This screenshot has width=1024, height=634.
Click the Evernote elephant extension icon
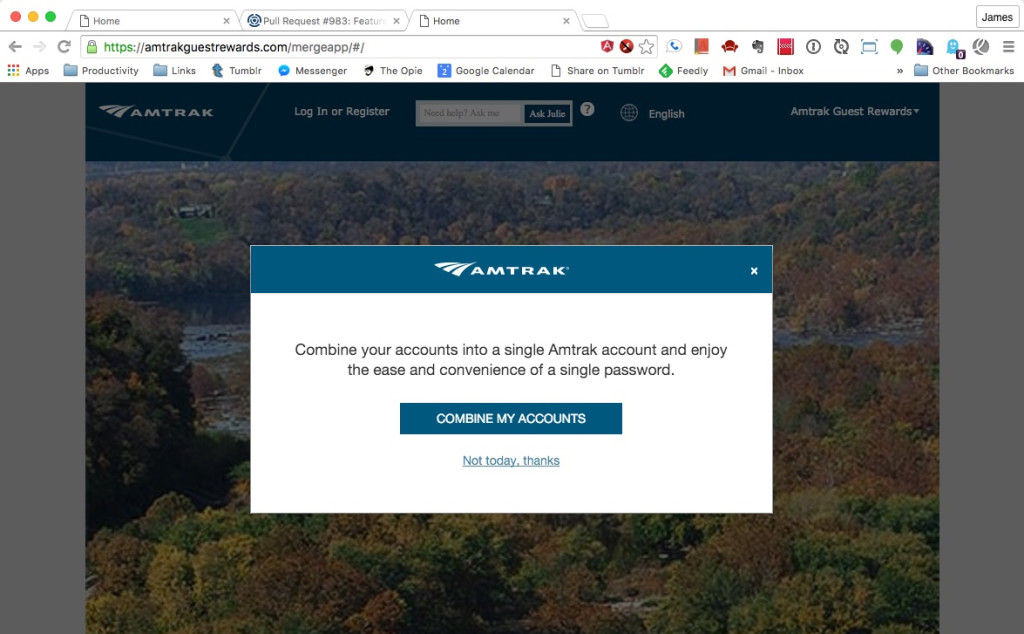point(758,46)
